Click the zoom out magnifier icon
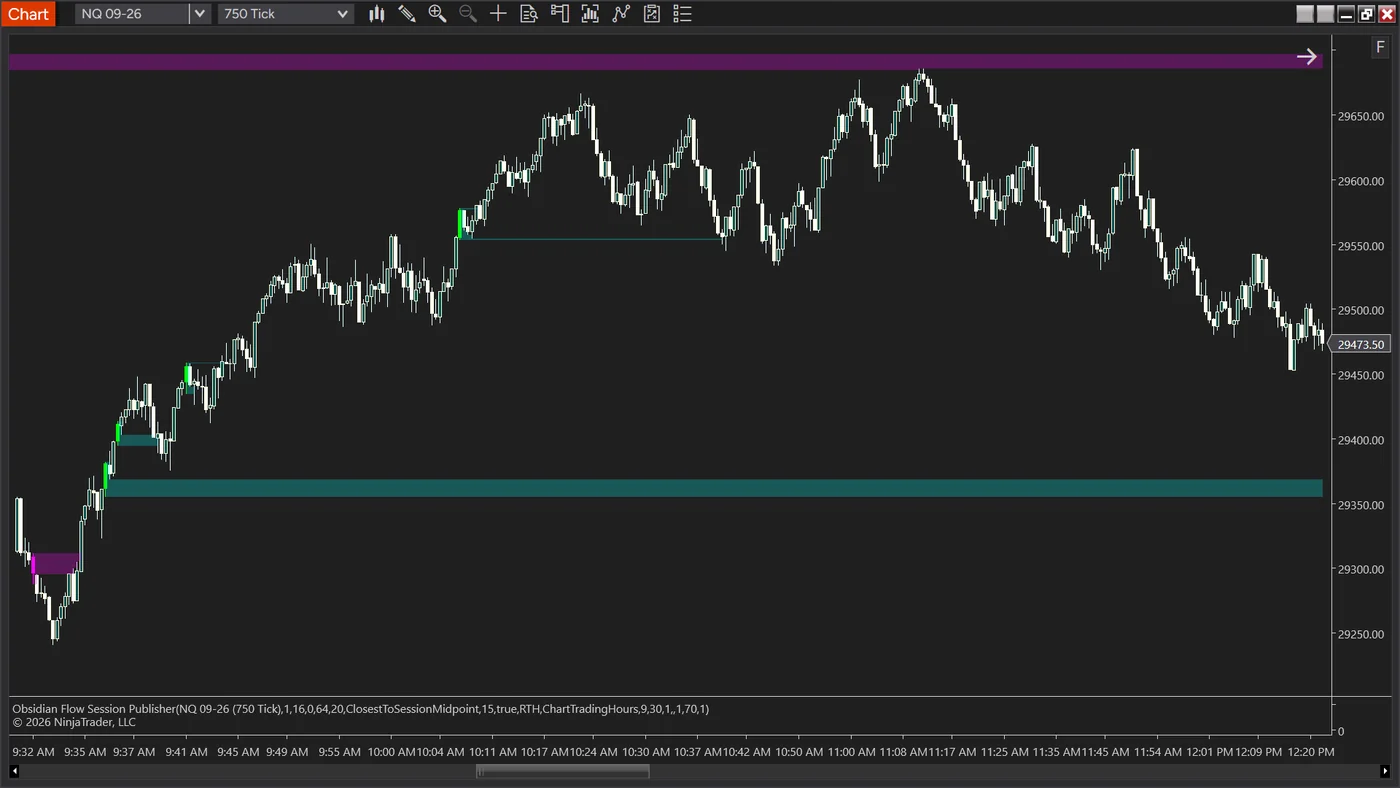 (x=467, y=14)
